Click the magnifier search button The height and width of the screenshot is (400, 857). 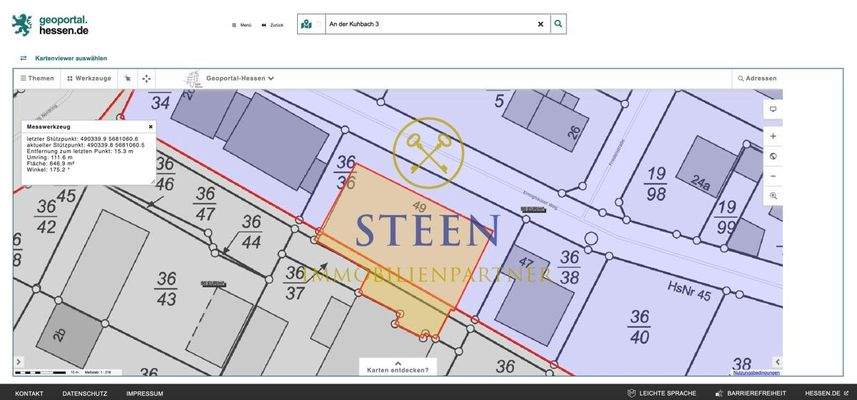[x=558, y=23]
